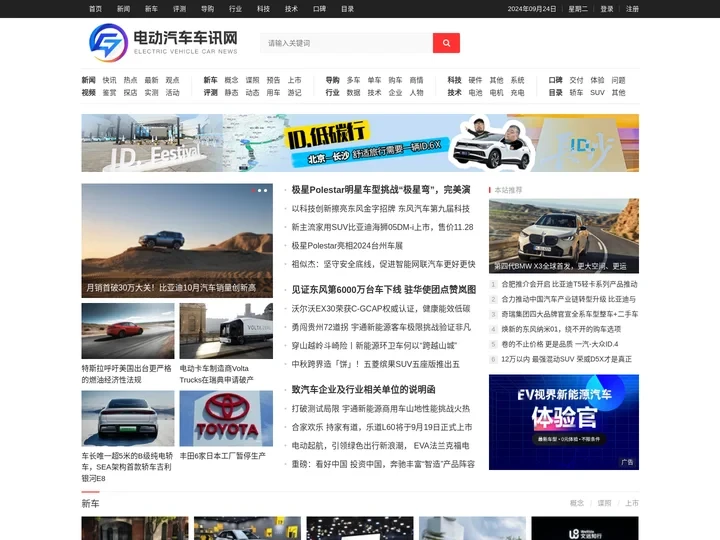
Task: Select 快讯 under the 新闻 category
Action: [109, 80]
